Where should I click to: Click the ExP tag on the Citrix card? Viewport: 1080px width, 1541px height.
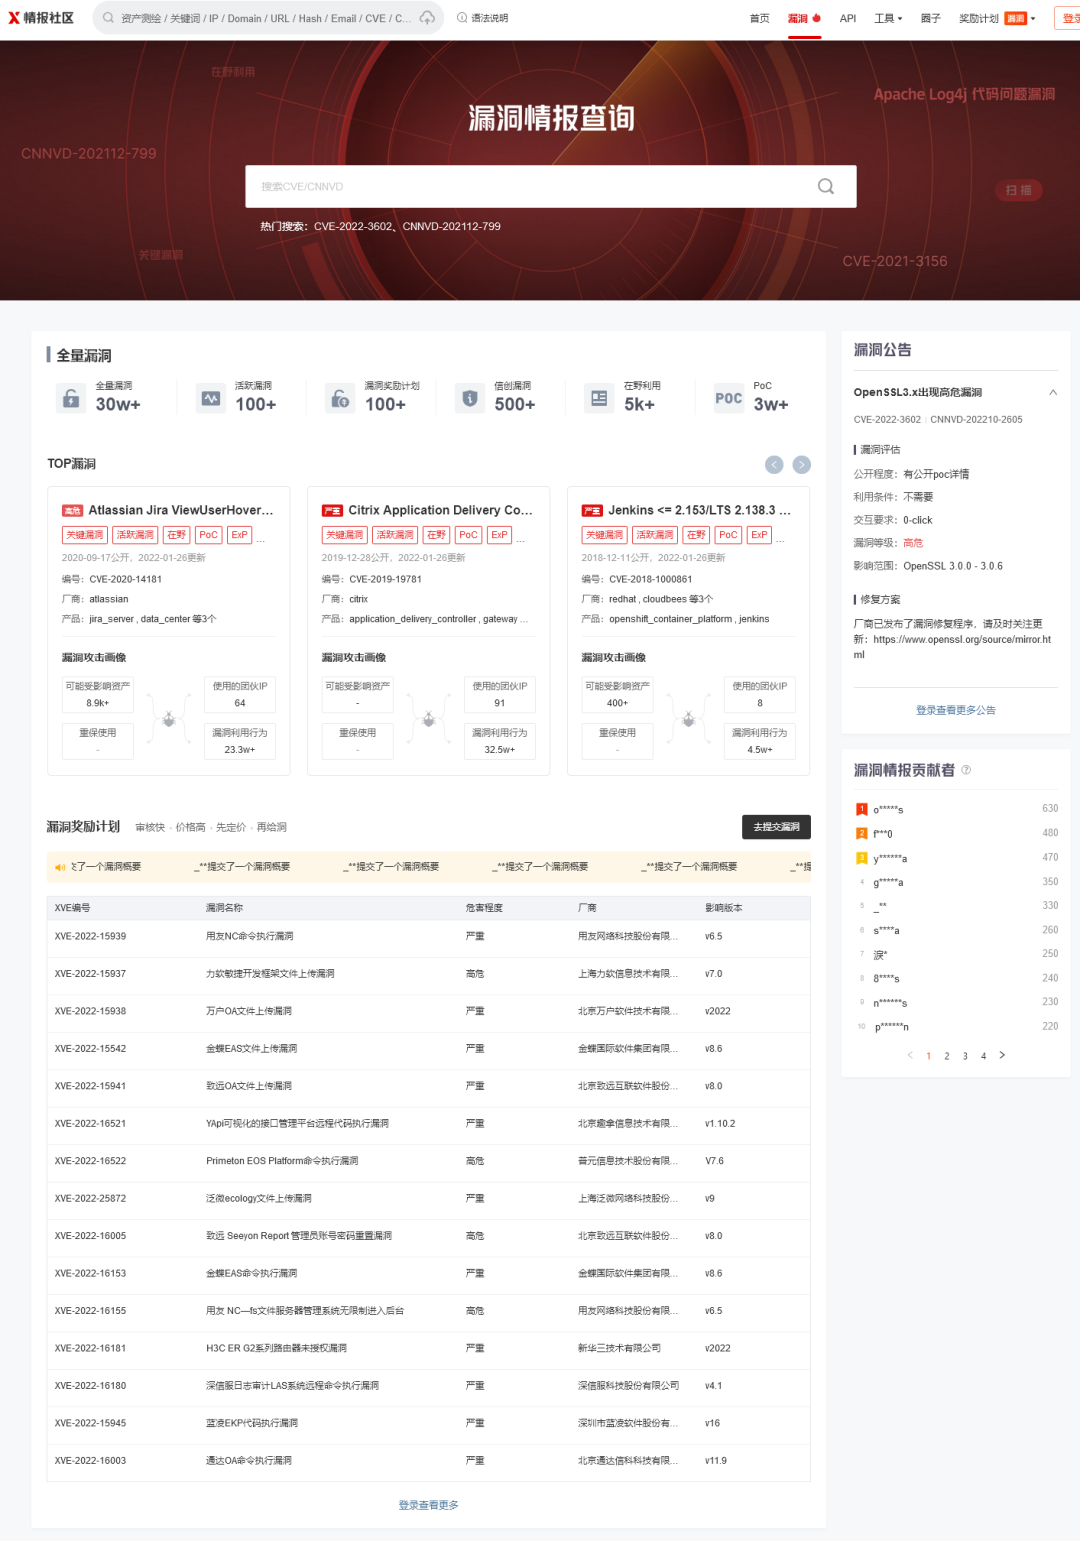499,535
